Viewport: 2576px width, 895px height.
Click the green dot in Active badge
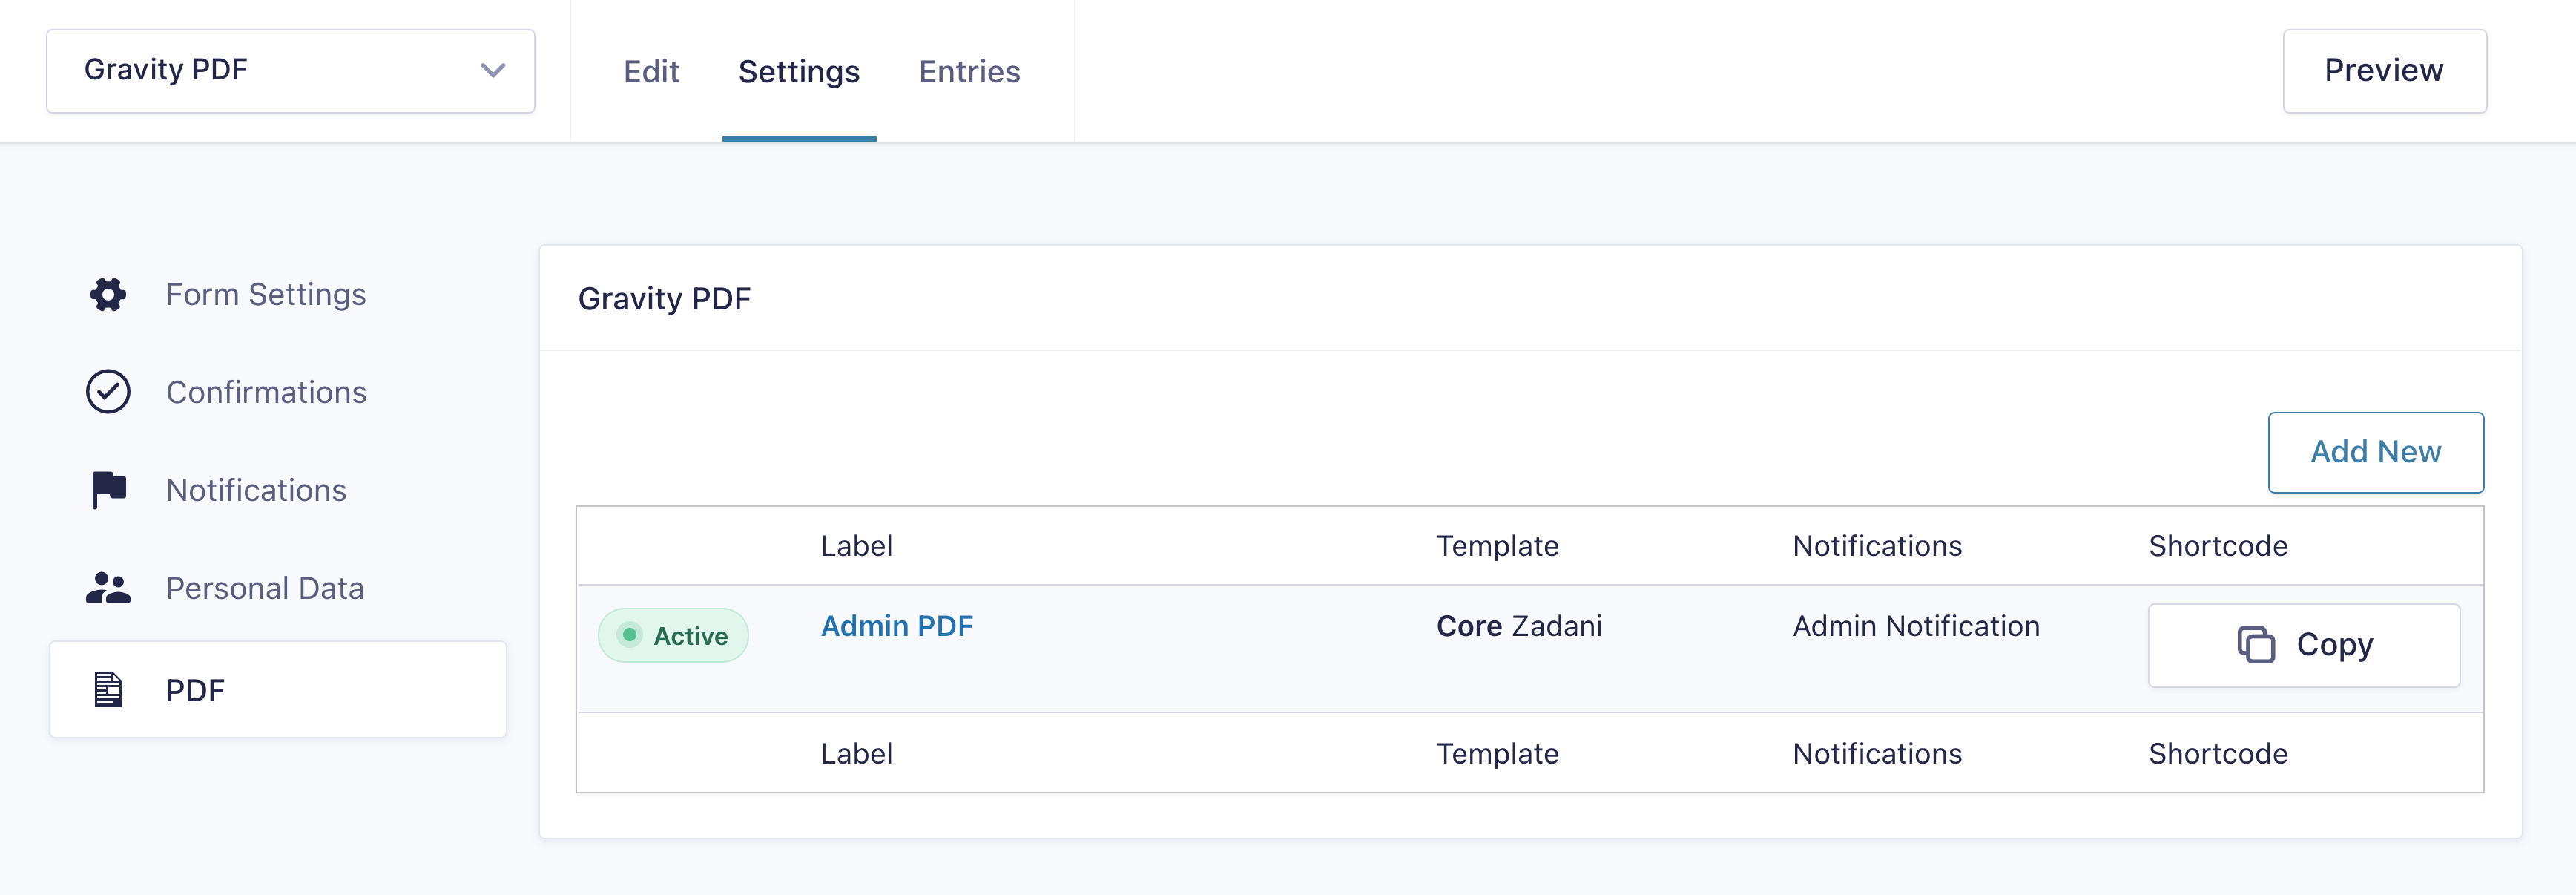(x=629, y=635)
